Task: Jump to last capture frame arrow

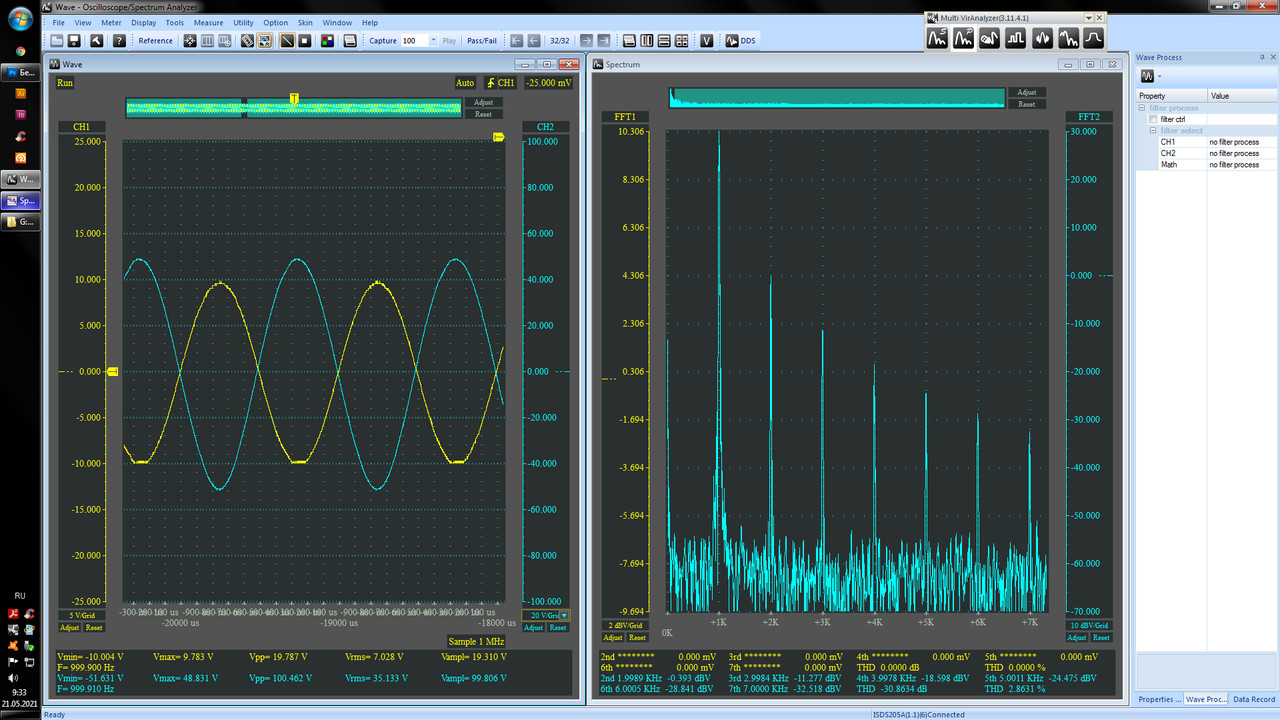Action: click(603, 40)
